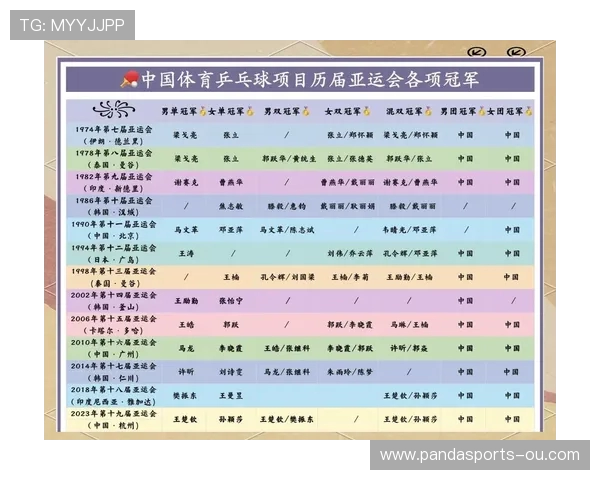Click the decorative flourish in the header row
The width and height of the screenshot is (600, 480).
114,110
